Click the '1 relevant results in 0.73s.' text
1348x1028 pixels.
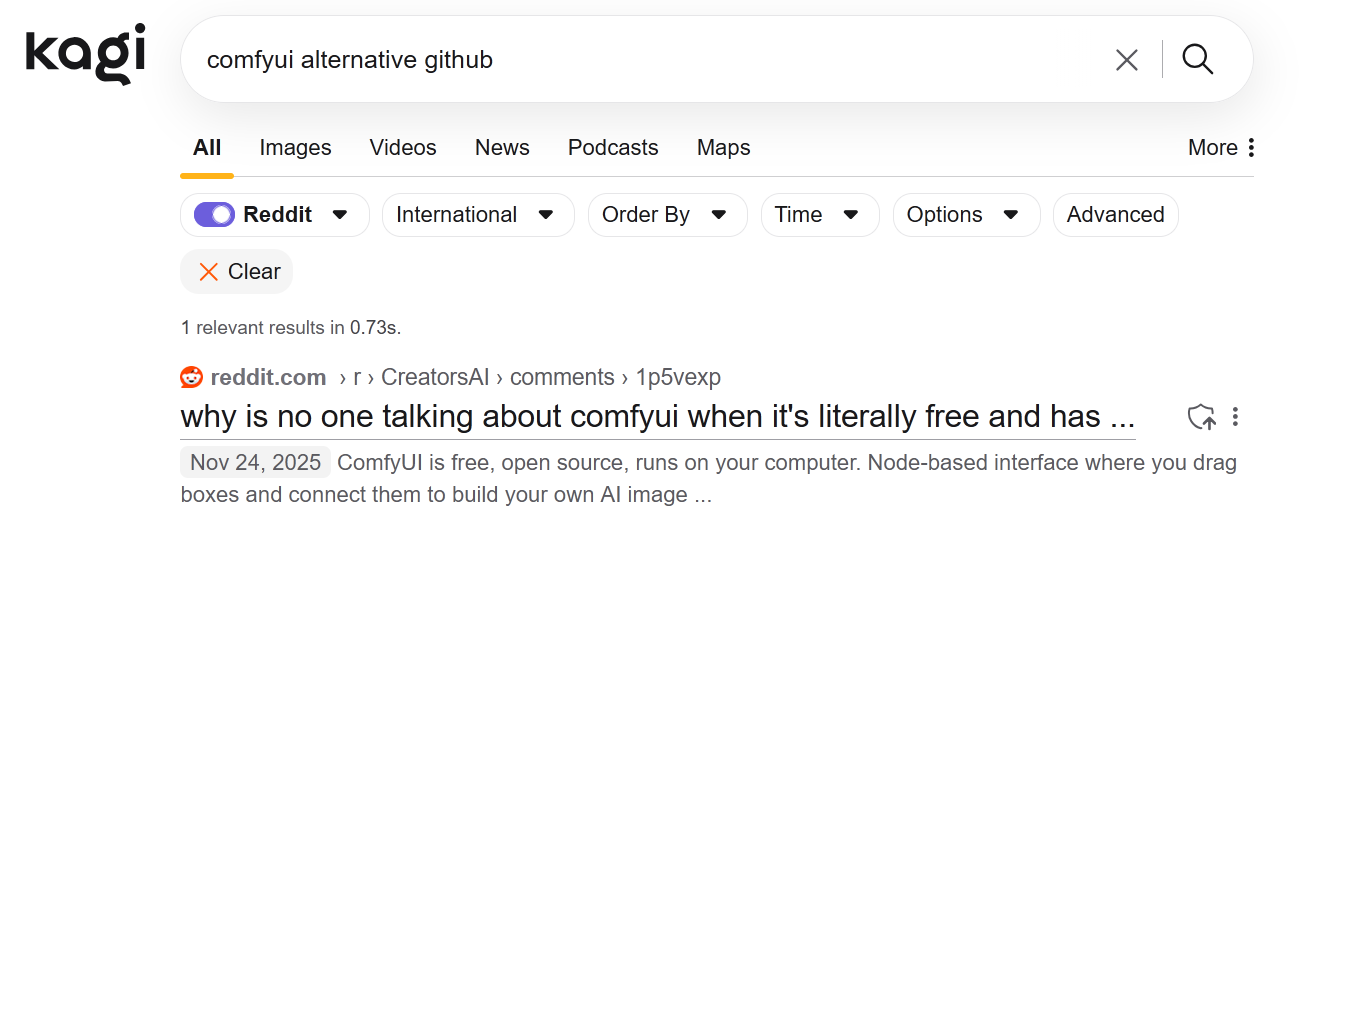click(x=291, y=328)
